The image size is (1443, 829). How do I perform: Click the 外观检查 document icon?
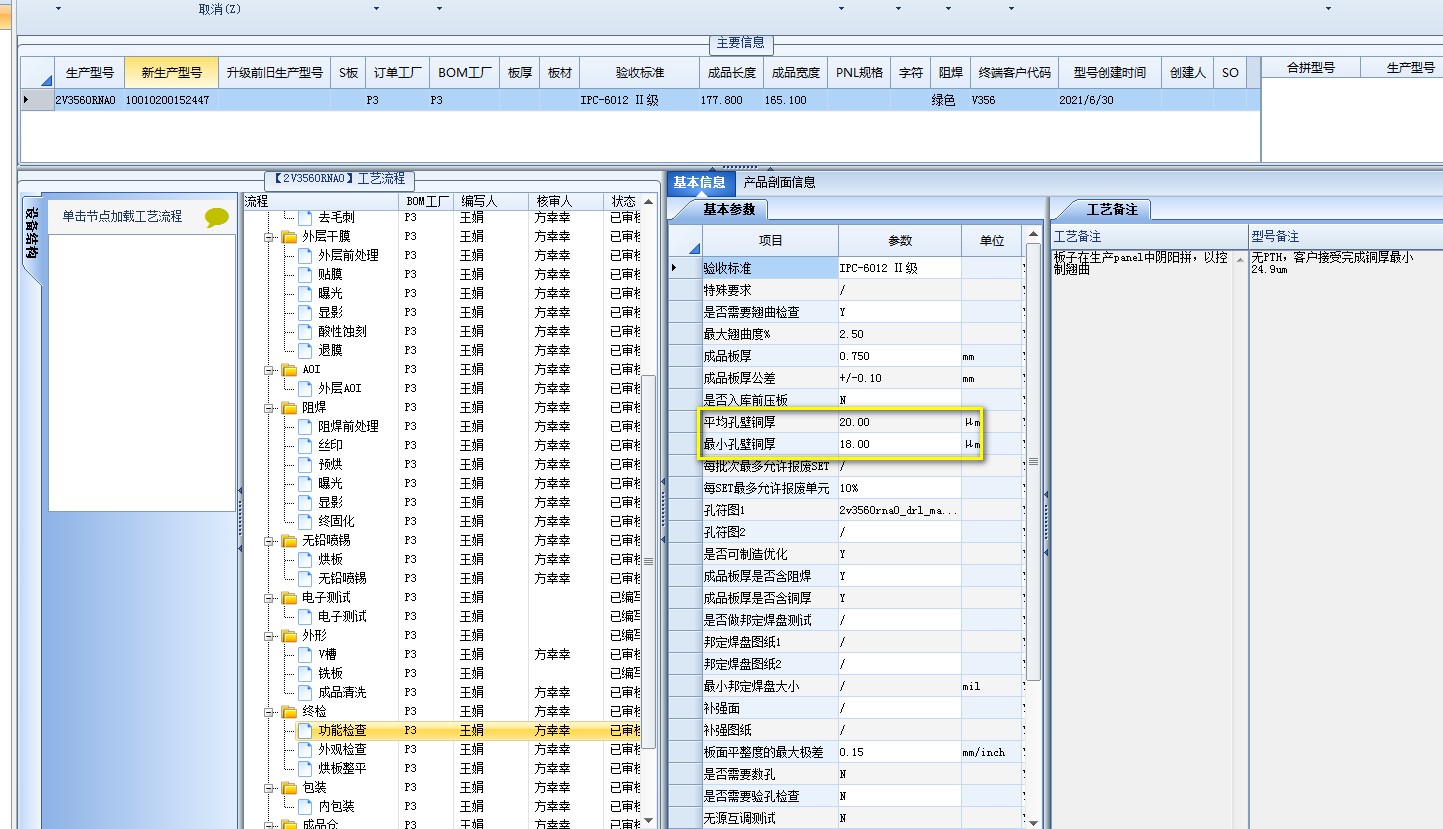tap(305, 750)
